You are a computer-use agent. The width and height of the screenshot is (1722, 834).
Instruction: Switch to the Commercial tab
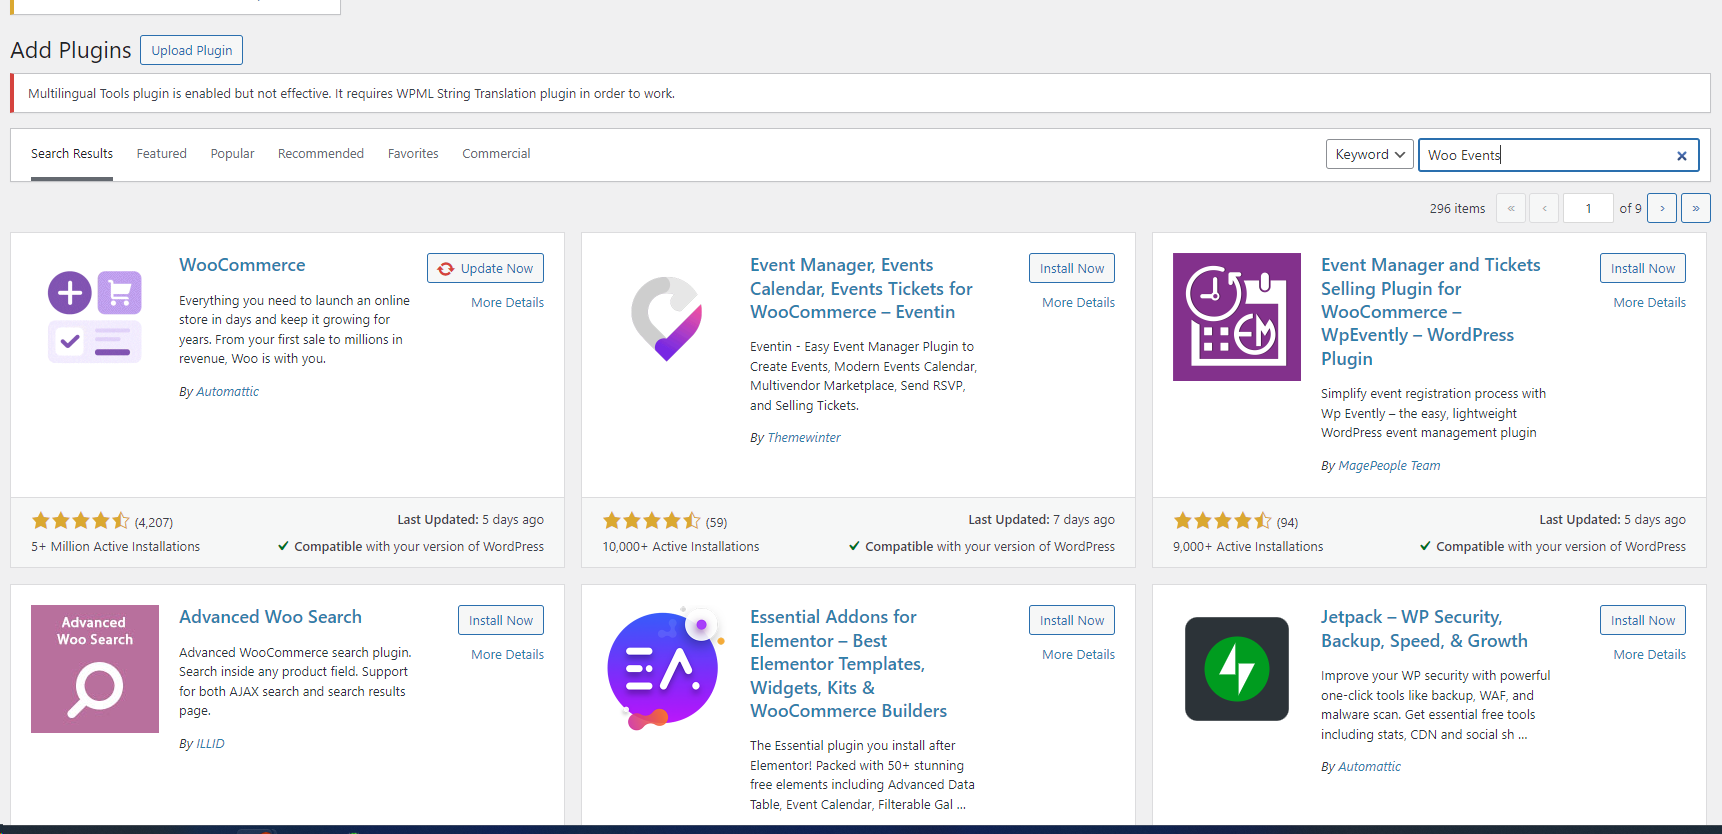coord(496,154)
